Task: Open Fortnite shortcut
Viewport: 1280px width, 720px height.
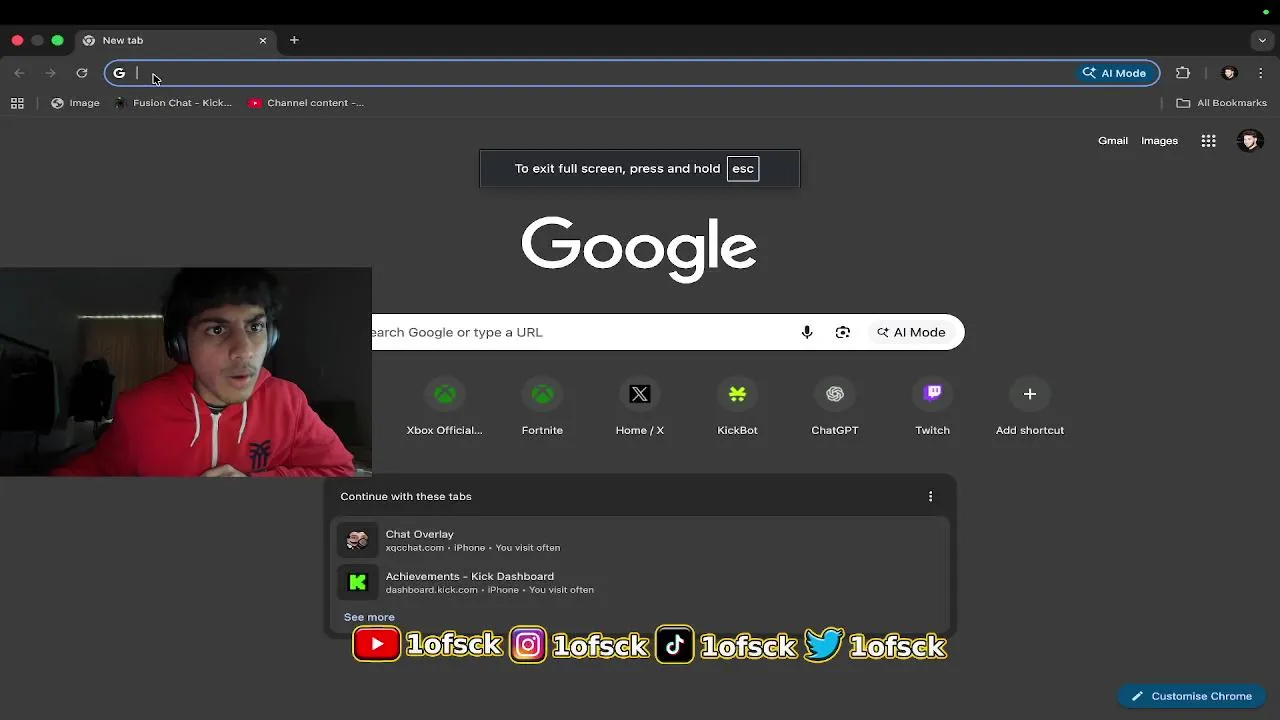Action: point(542,407)
